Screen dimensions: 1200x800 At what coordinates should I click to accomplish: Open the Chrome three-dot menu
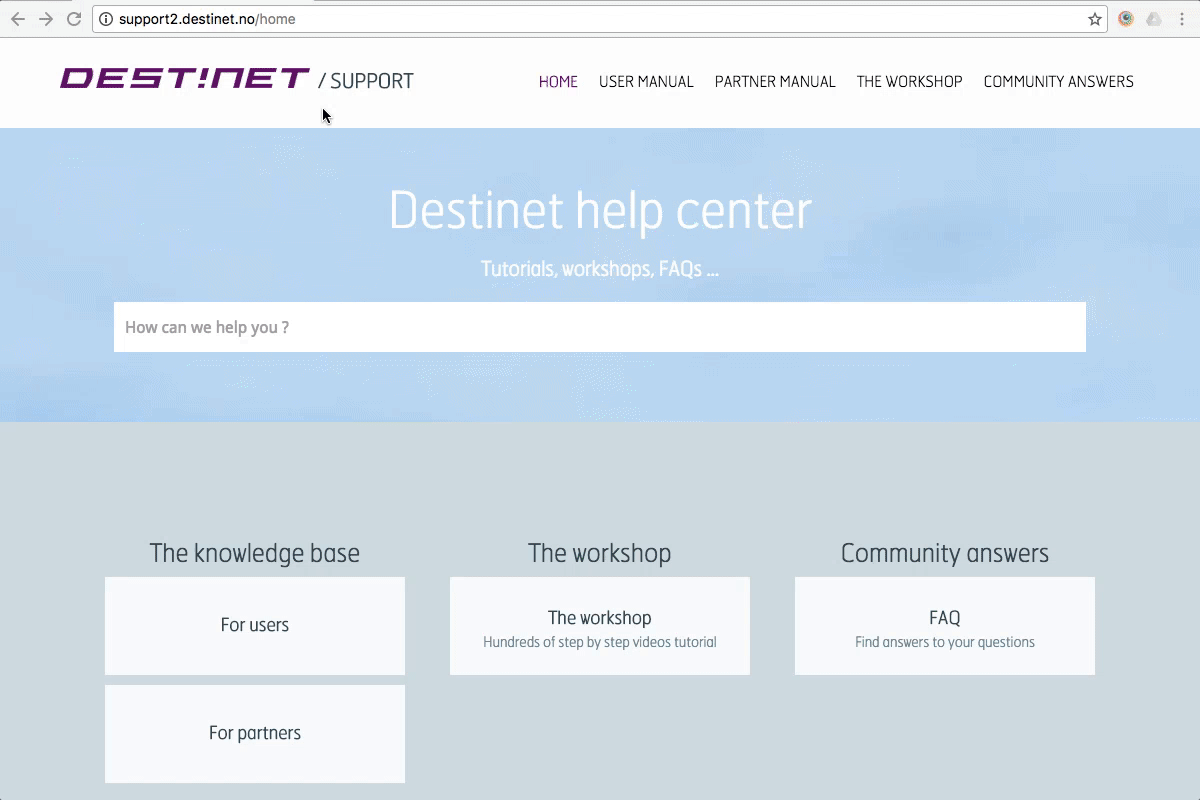[1182, 19]
